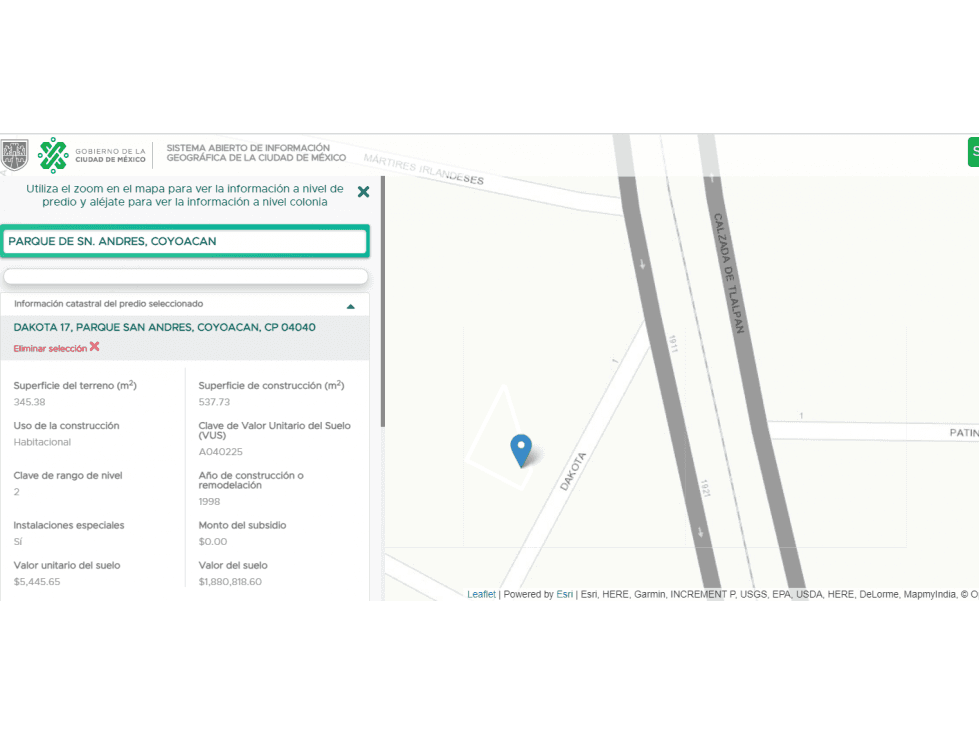Open the Esri link in map attribution
This screenshot has height=734, width=979.
click(x=564, y=594)
